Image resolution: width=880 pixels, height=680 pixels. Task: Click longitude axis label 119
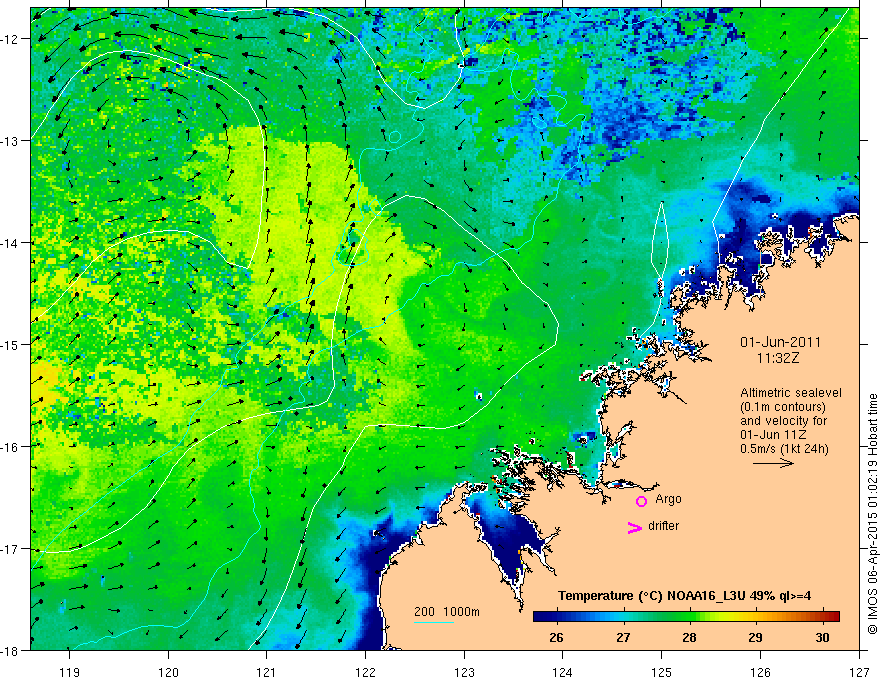click(x=70, y=672)
